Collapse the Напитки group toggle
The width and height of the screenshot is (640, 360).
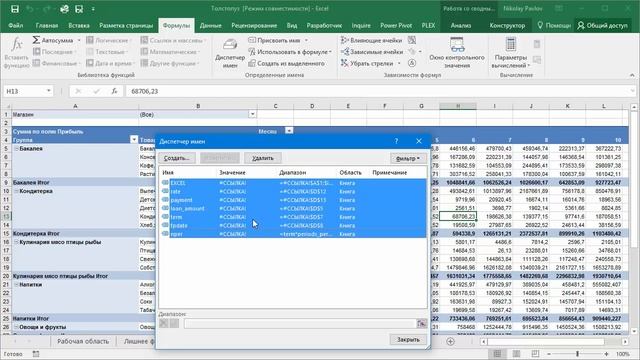[17, 284]
